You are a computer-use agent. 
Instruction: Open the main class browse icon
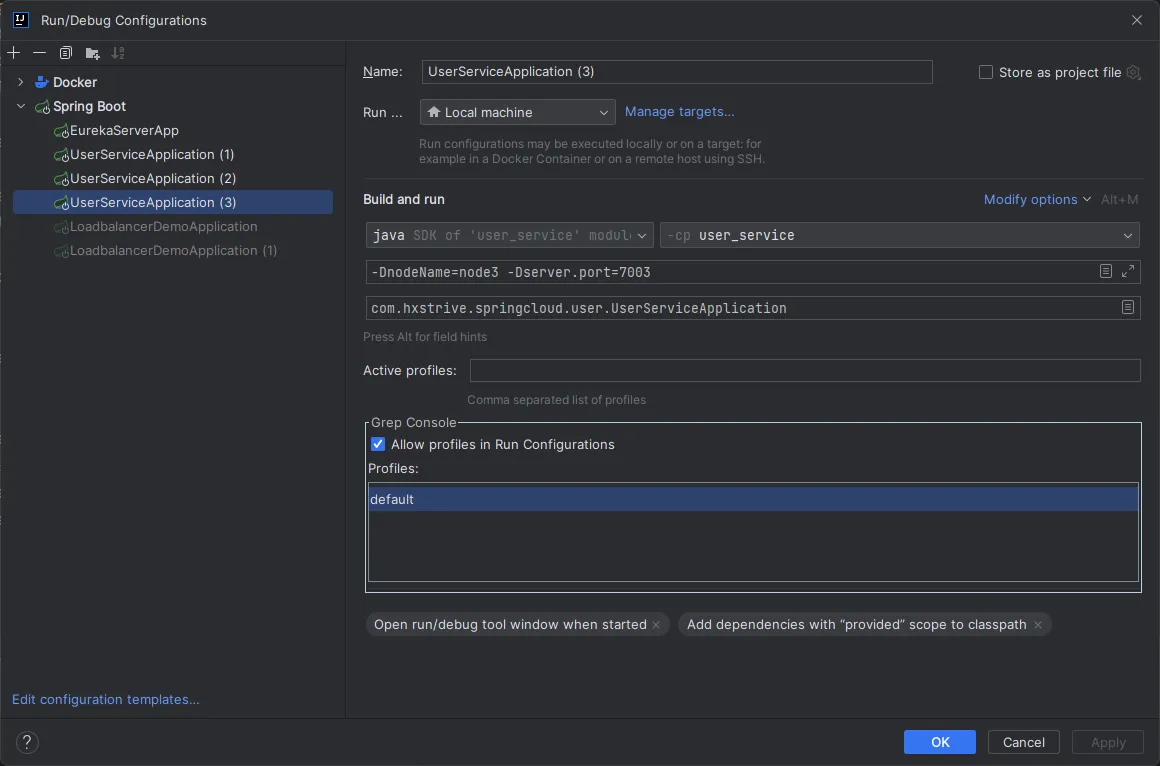tap(1128, 308)
